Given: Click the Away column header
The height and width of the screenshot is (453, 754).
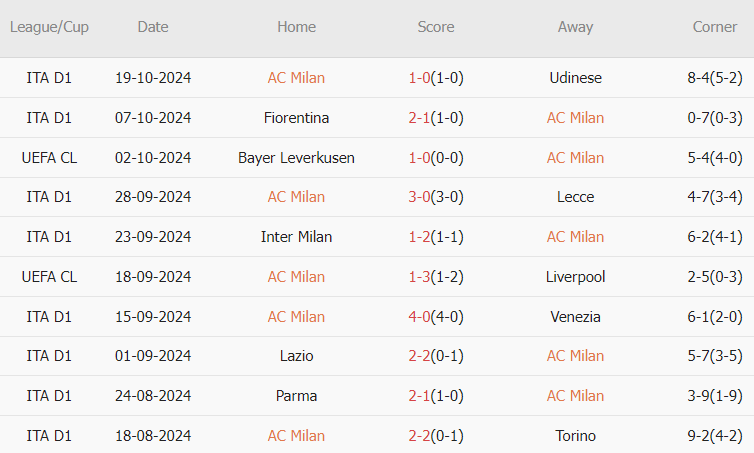Looking at the screenshot, I should click(575, 27).
